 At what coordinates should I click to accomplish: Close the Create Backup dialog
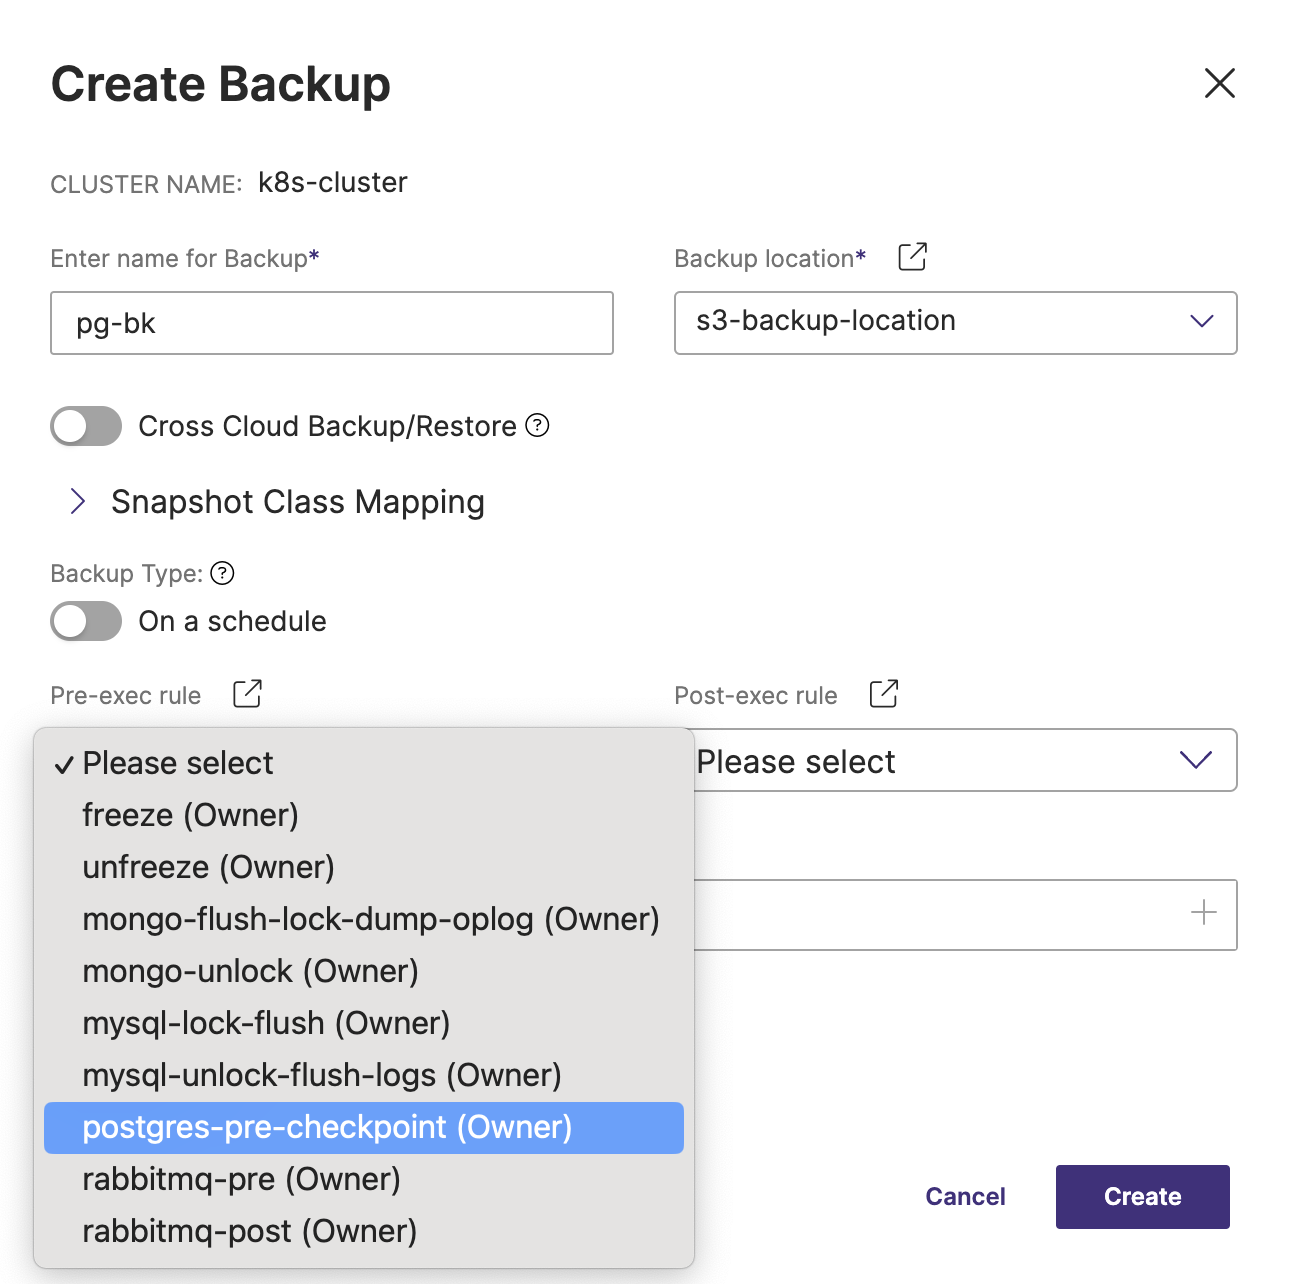(x=1219, y=83)
